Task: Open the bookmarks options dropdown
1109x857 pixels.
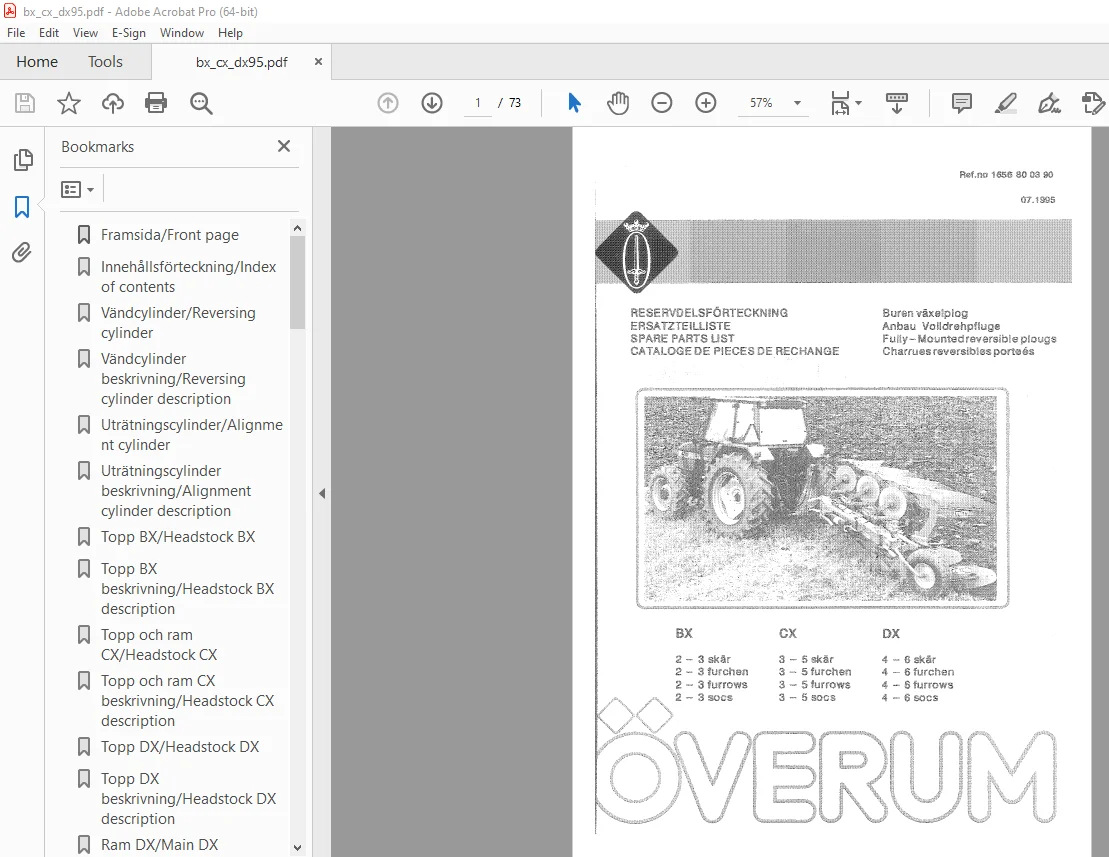Action: pos(78,190)
